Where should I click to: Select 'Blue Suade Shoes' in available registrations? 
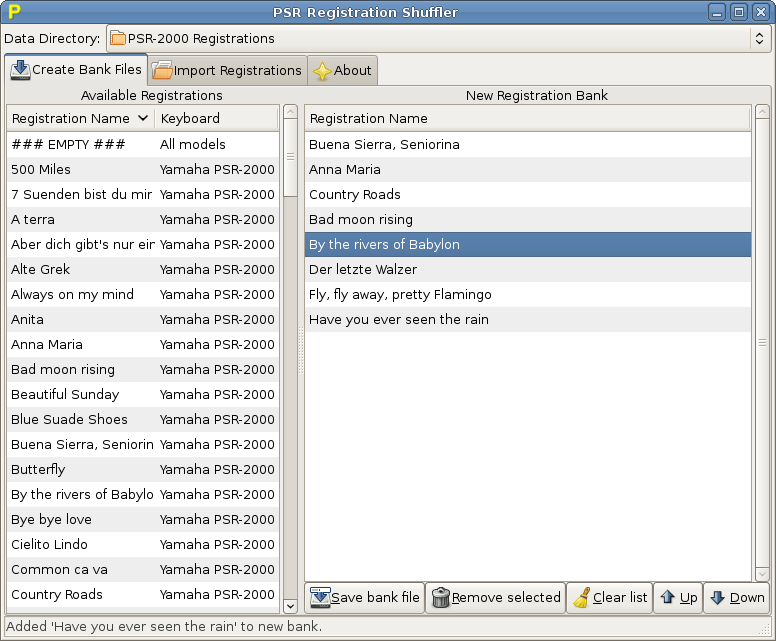click(x=69, y=420)
